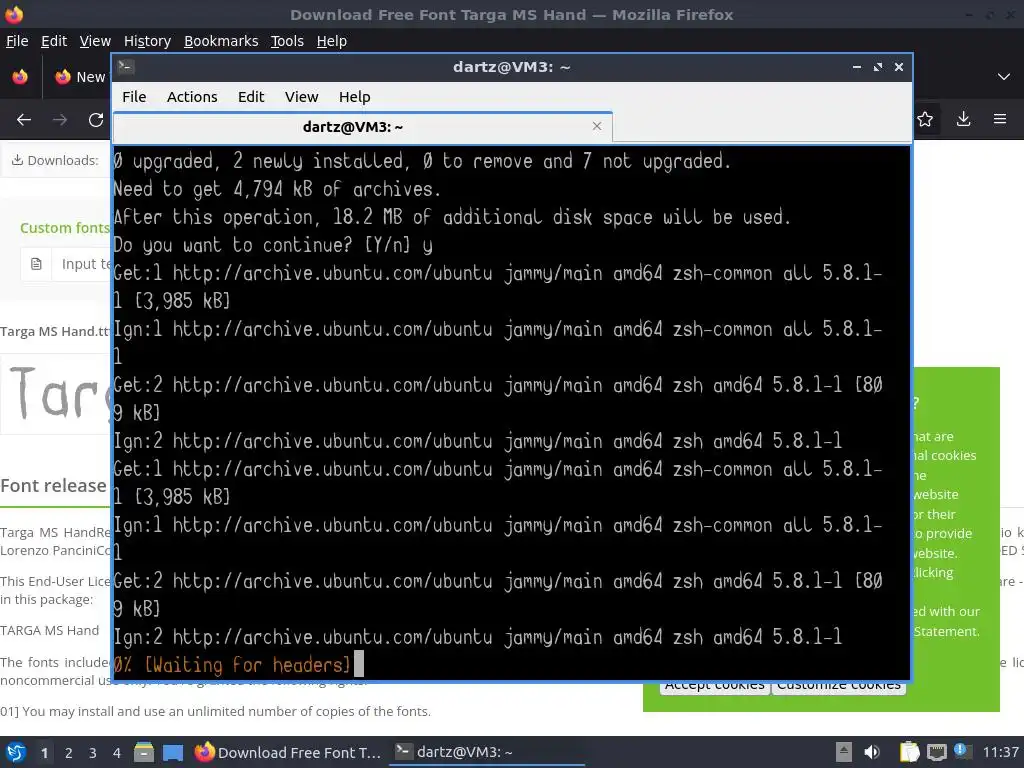Click the show desktop icon in taskbar

(x=173, y=753)
